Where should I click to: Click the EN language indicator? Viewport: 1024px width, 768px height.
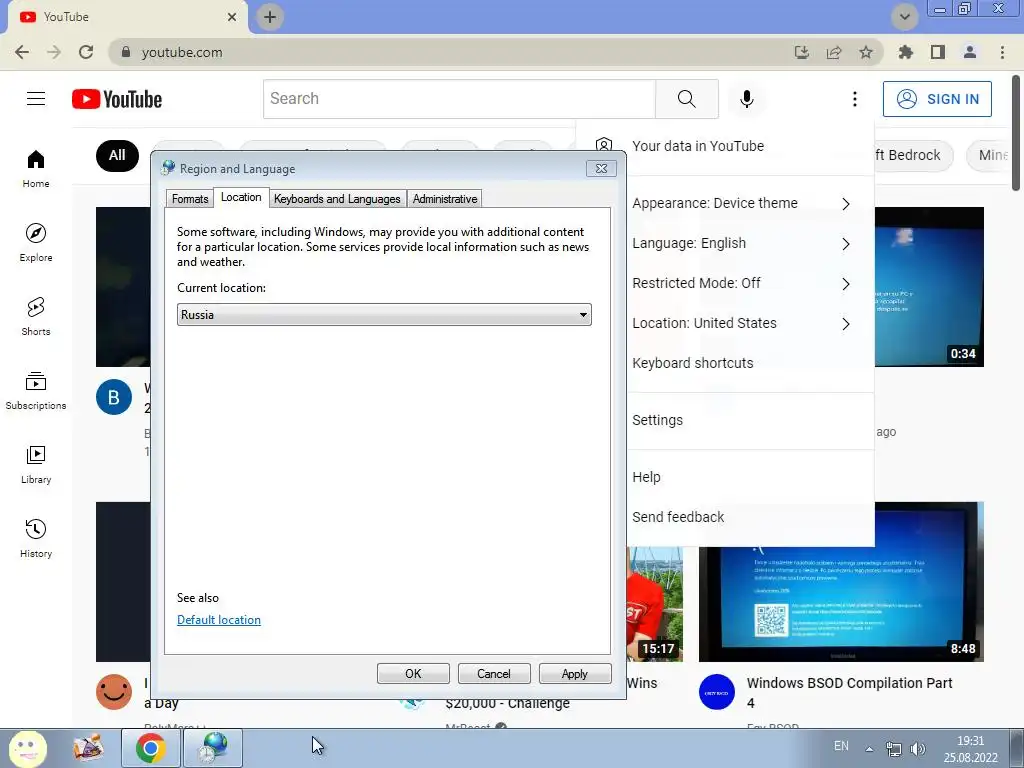click(x=841, y=746)
